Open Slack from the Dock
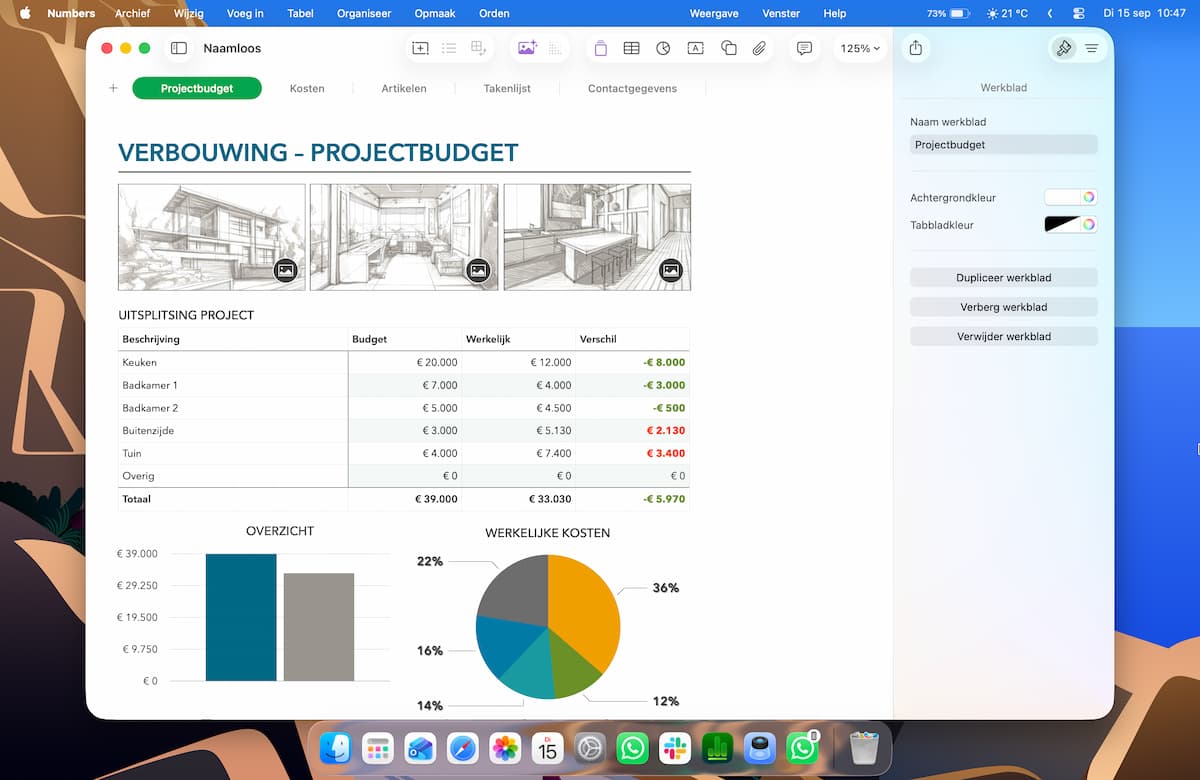Viewport: 1200px width, 780px height. click(675, 748)
